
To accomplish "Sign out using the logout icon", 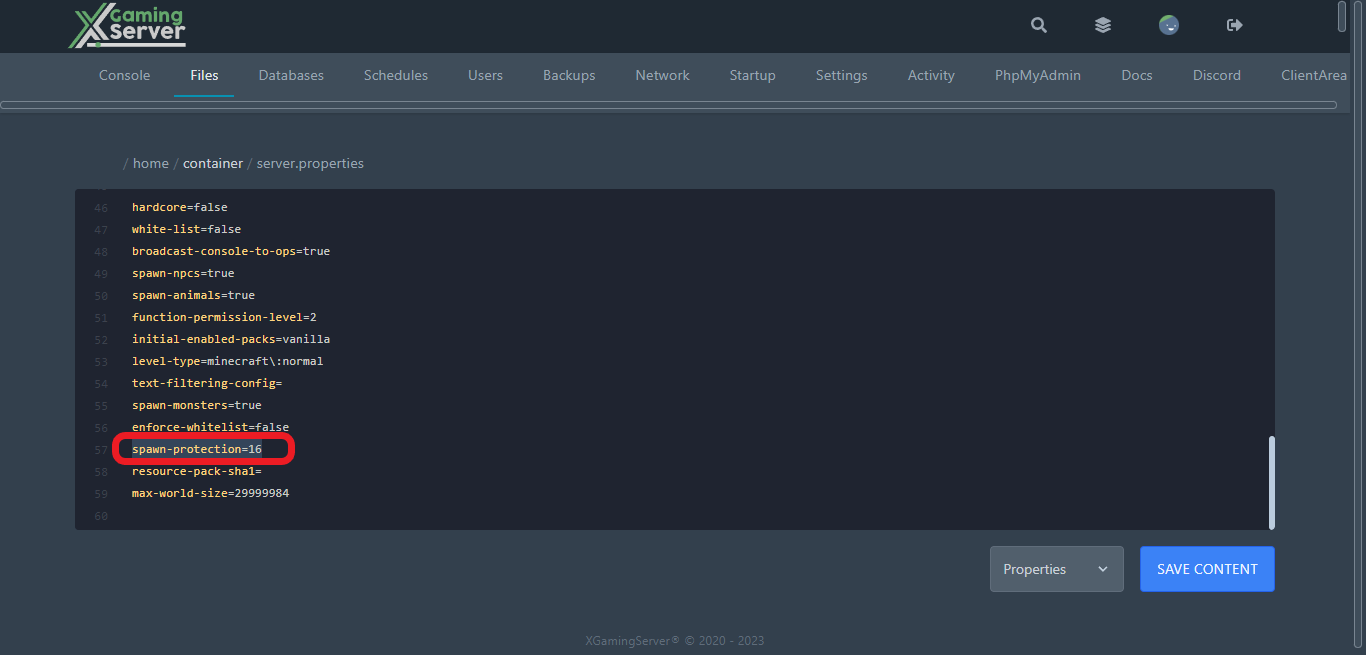I will pos(1234,25).
